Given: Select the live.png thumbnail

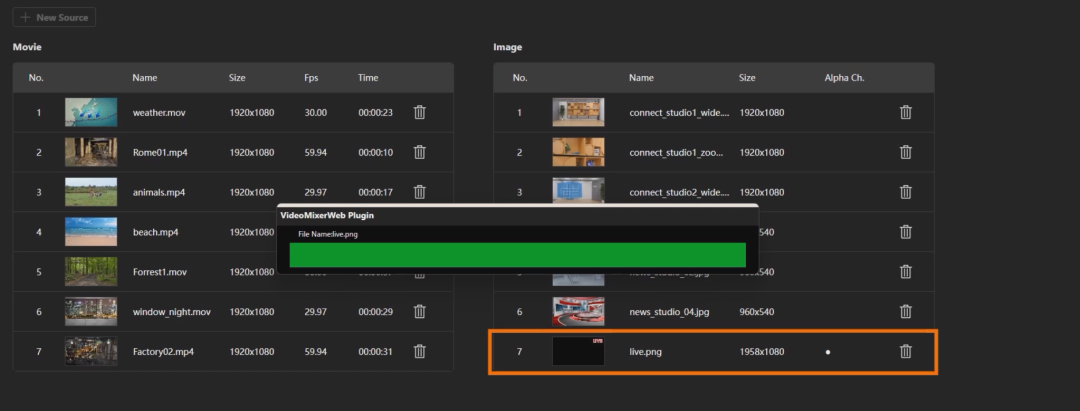Looking at the screenshot, I should 578,352.
